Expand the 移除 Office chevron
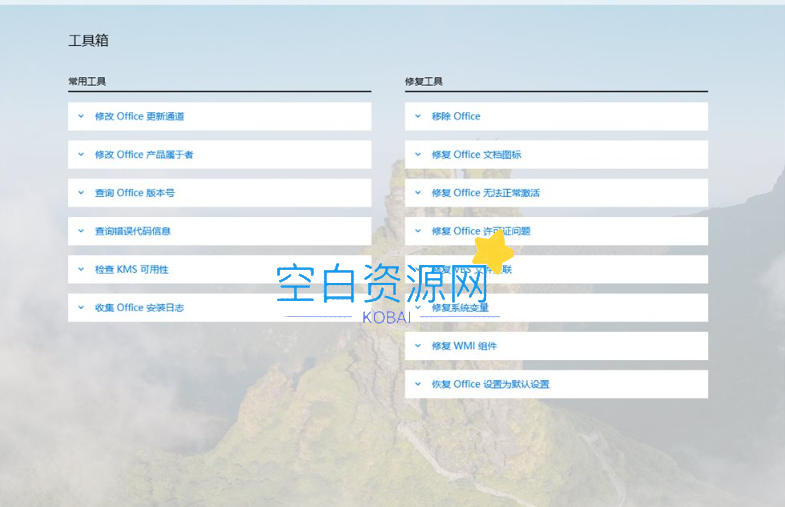 click(418, 116)
